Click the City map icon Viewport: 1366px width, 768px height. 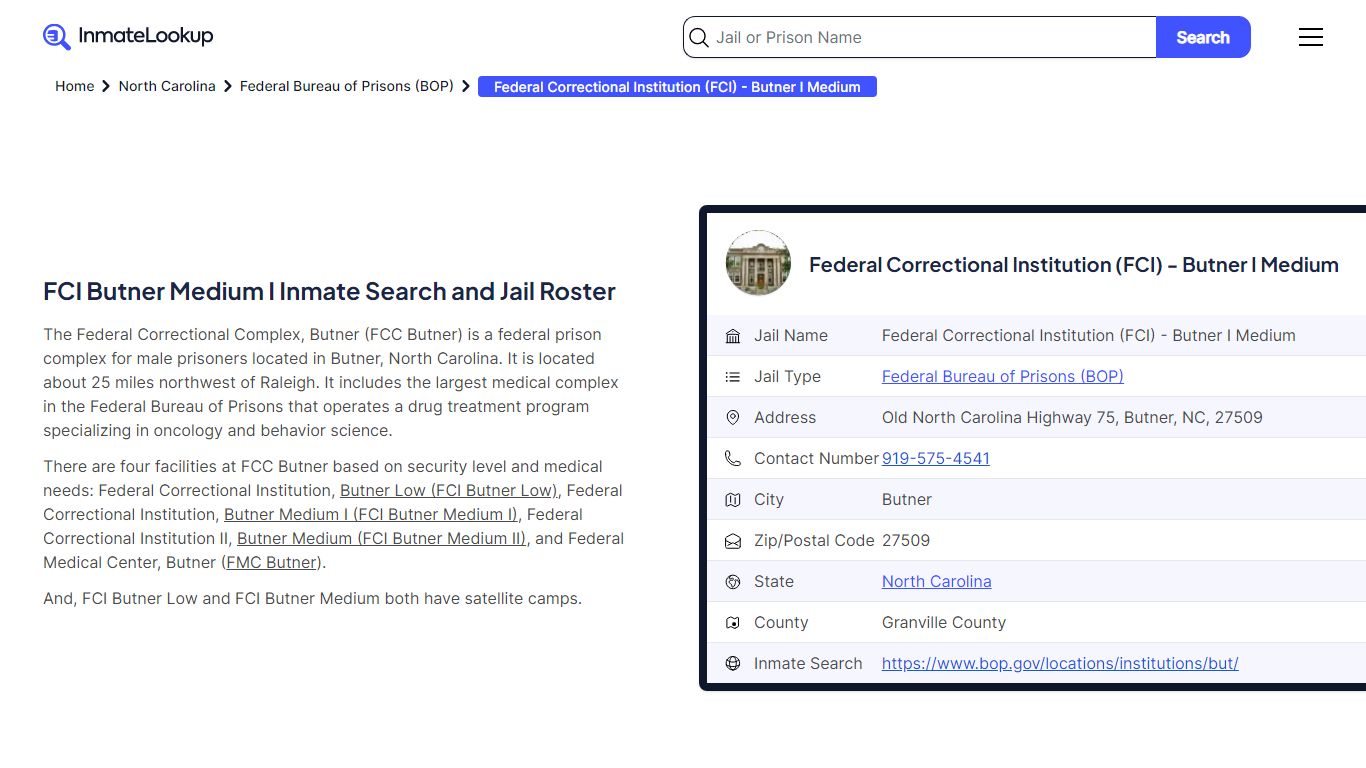[x=733, y=500]
